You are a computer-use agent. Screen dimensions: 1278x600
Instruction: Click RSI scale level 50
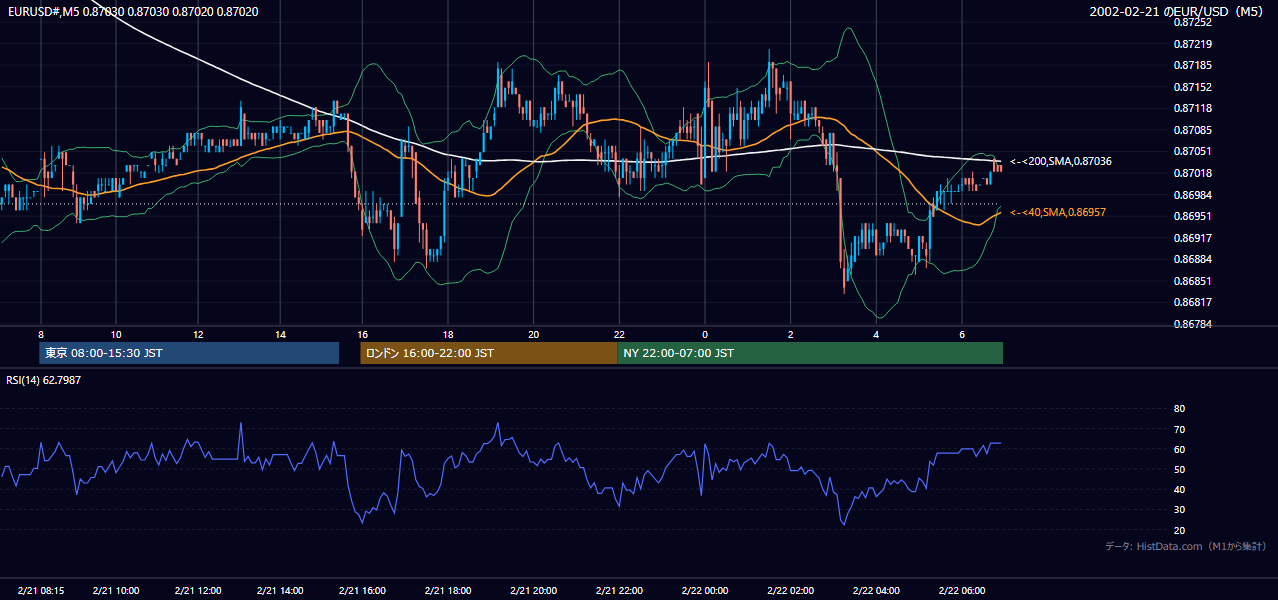[1179, 470]
